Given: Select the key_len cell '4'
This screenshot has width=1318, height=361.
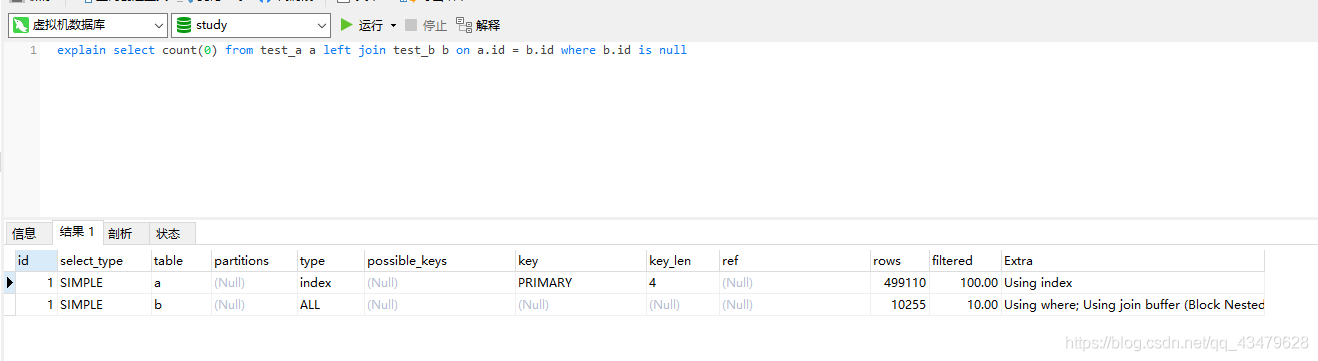Looking at the screenshot, I should 683,283.
